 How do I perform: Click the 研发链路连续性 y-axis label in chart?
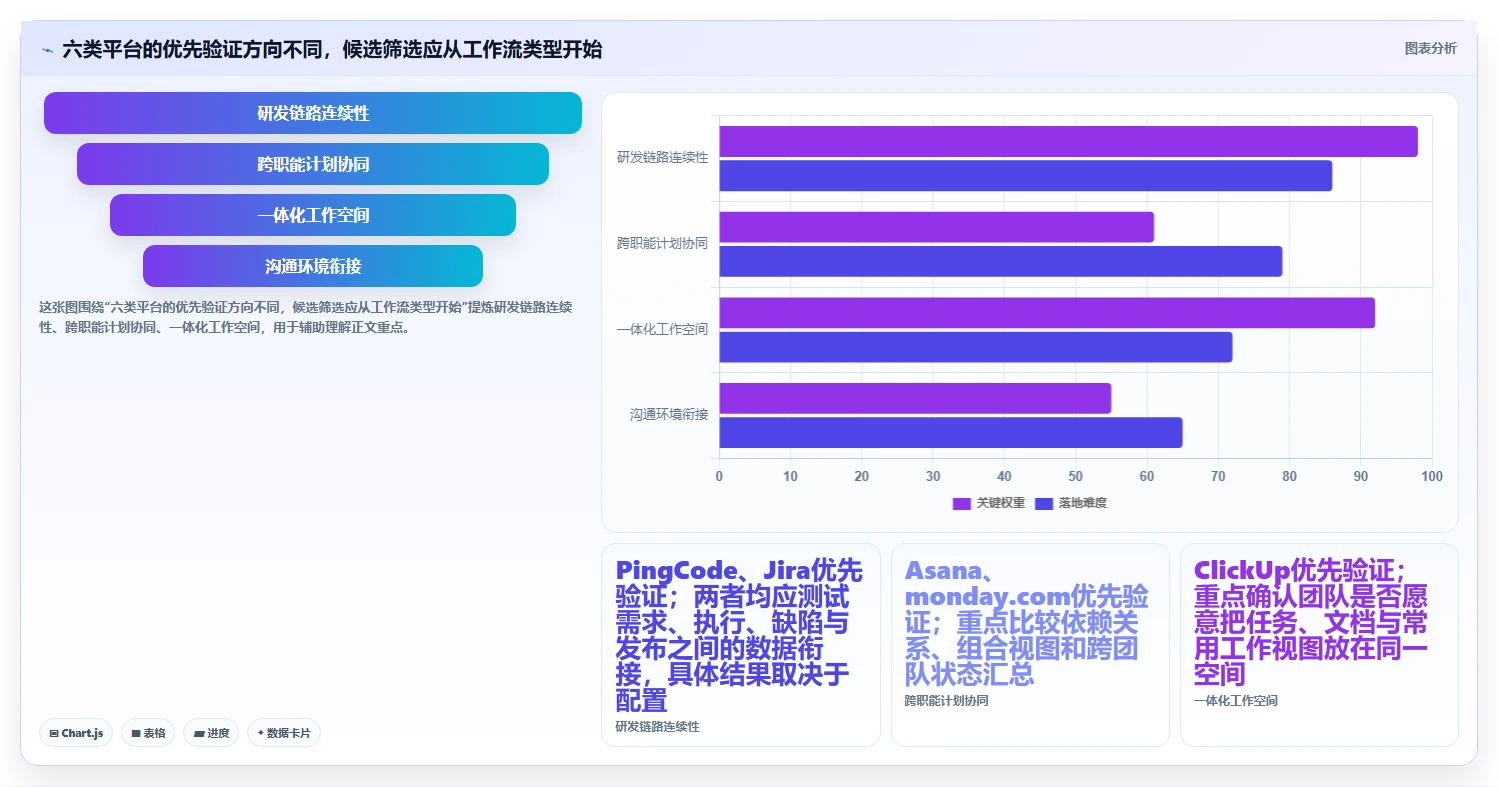click(x=662, y=158)
